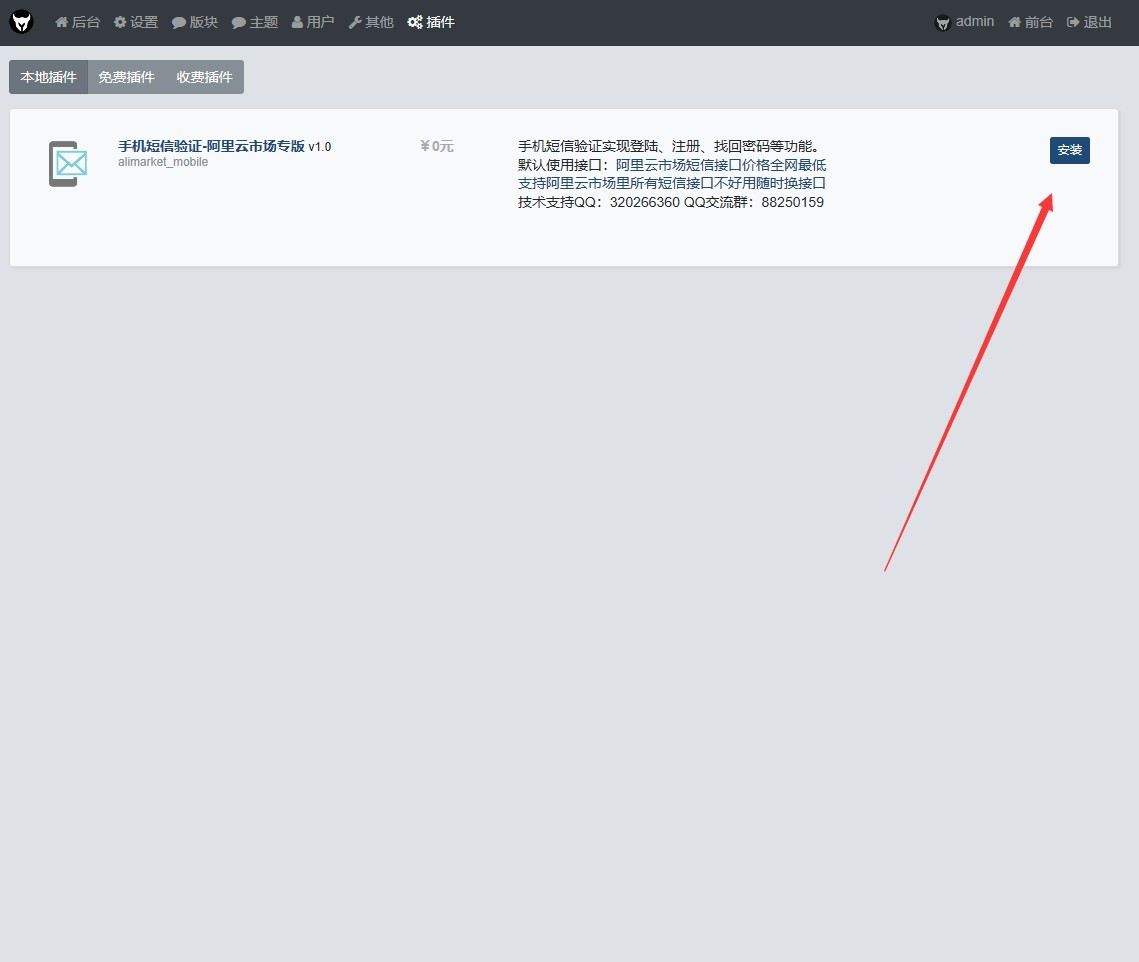The height and width of the screenshot is (962, 1139).
Task: Click the admin avatar icon
Action: (942, 23)
